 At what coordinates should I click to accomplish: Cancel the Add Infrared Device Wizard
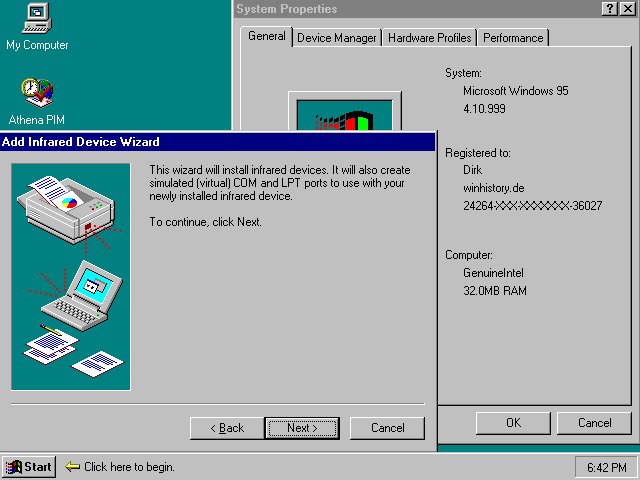tap(387, 428)
